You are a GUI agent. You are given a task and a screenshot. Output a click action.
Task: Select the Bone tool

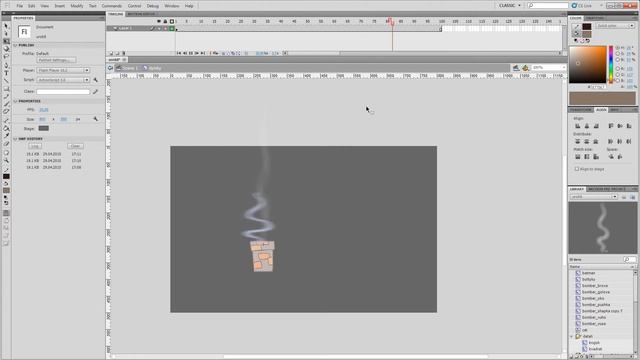pyautogui.click(x=6, y=120)
